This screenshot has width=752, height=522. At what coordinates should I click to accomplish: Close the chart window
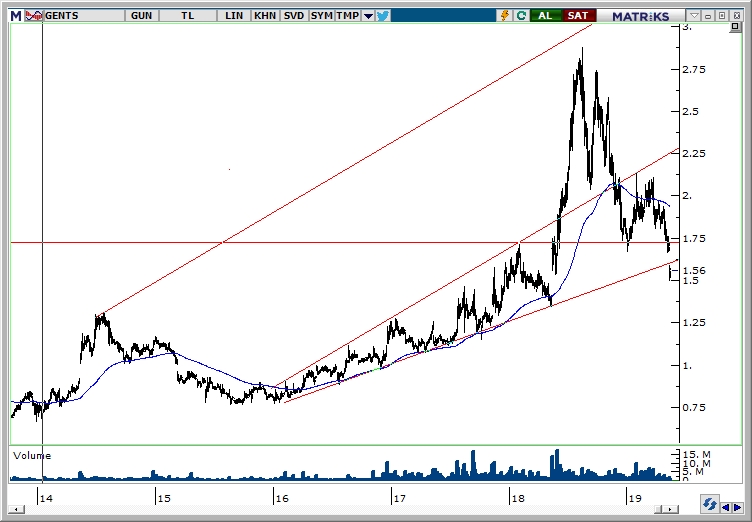(737, 16)
